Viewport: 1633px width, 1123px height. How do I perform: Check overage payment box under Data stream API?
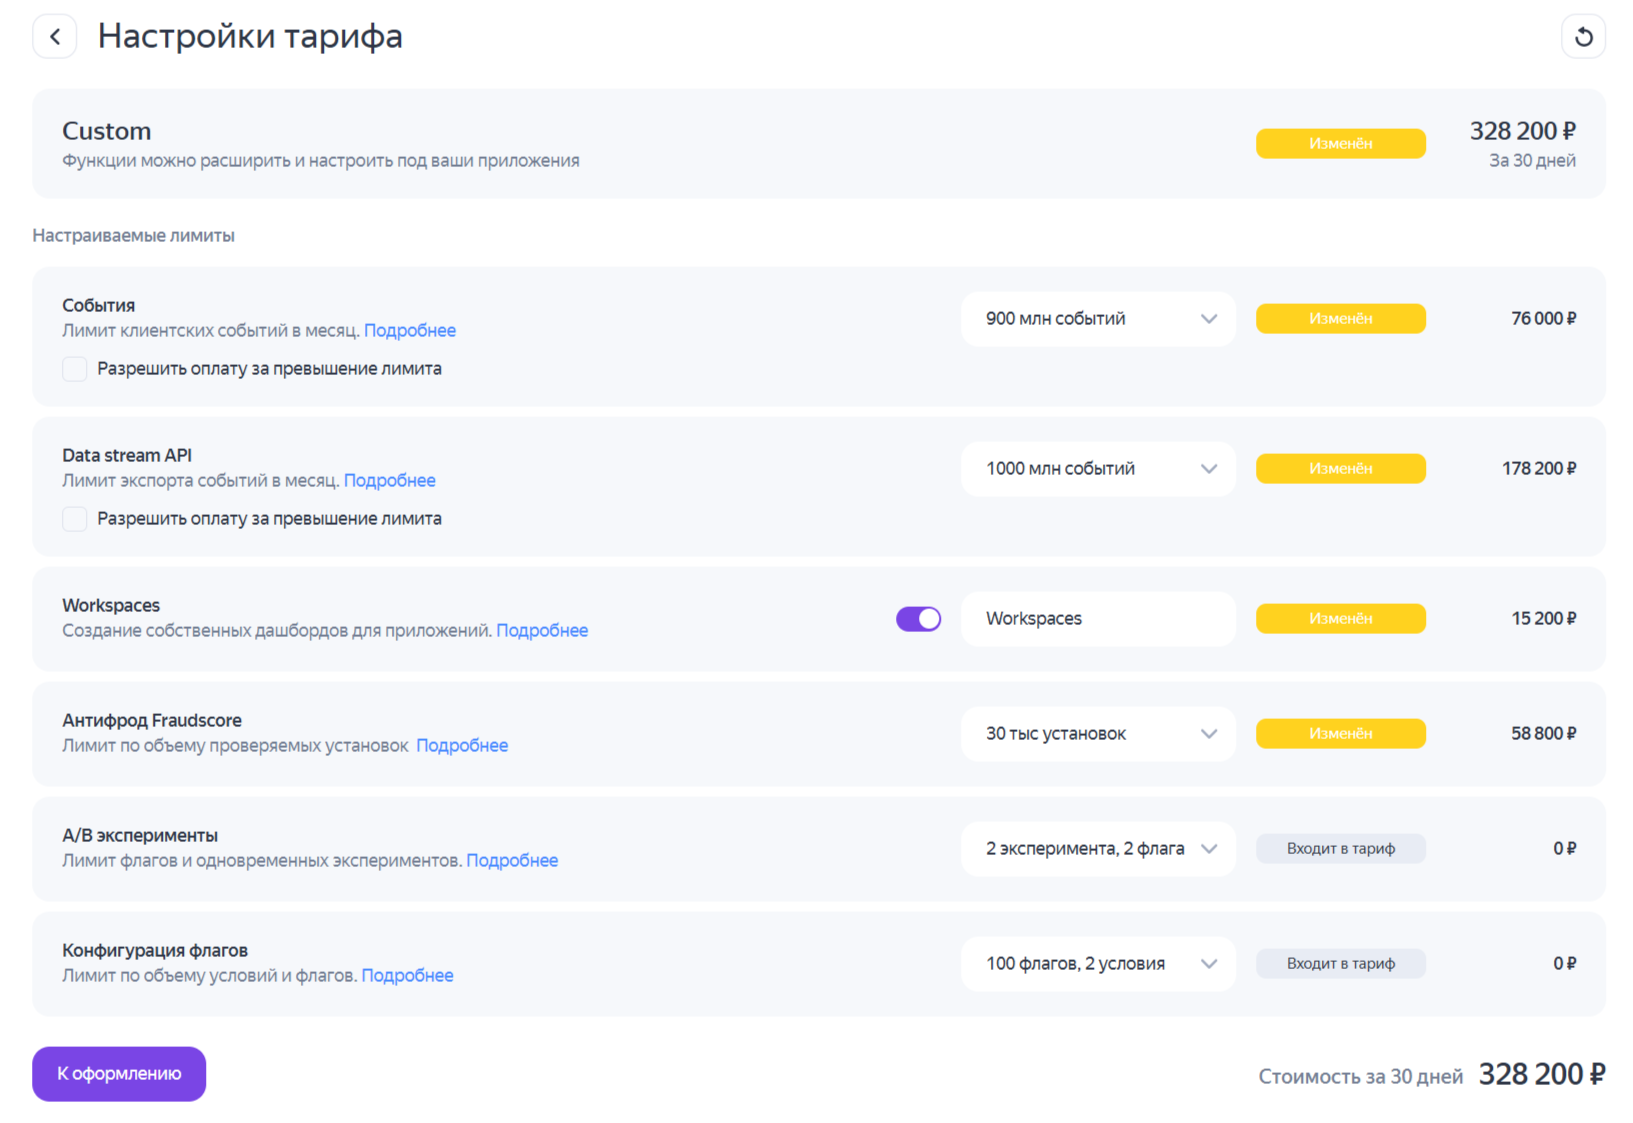(x=75, y=519)
